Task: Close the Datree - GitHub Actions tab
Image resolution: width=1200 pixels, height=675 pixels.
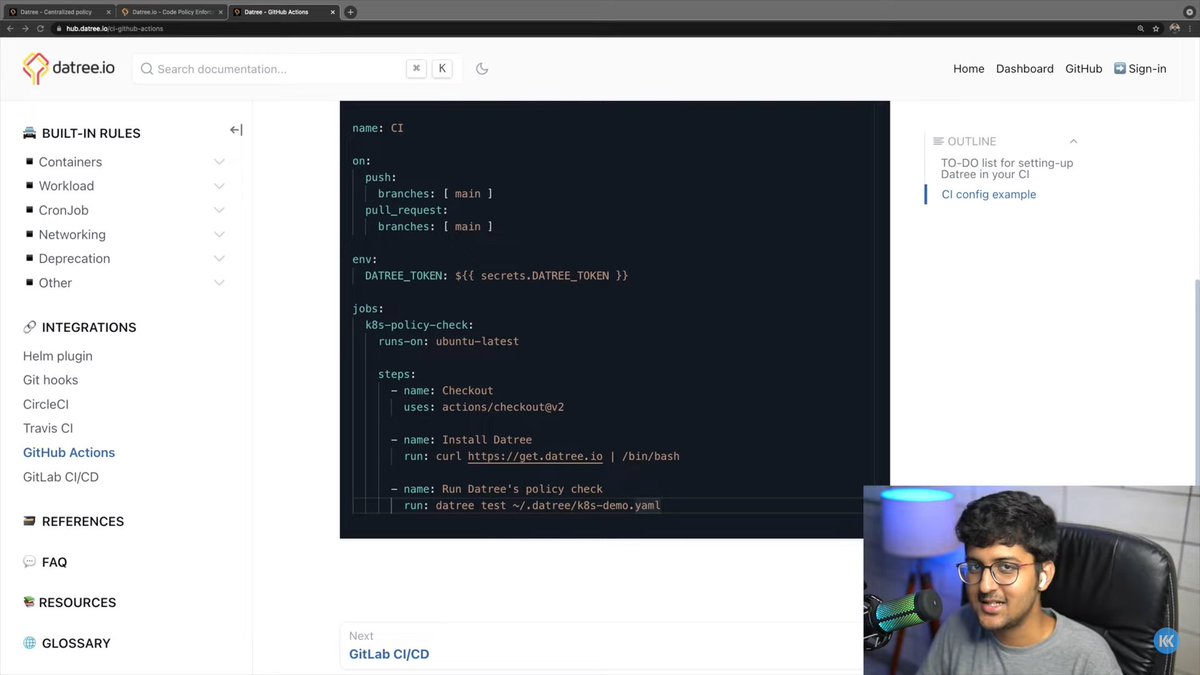Action: tap(334, 12)
